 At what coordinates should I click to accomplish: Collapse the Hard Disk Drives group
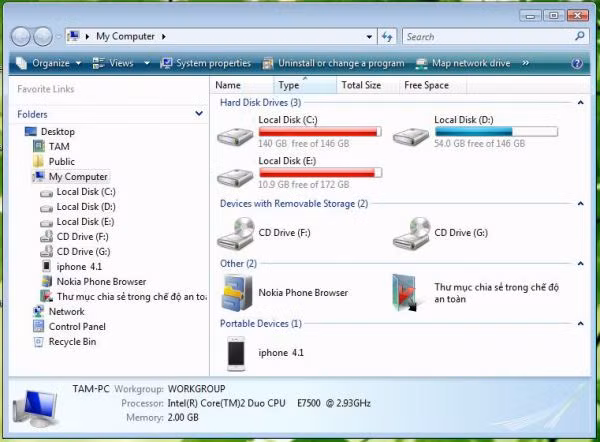pos(581,102)
